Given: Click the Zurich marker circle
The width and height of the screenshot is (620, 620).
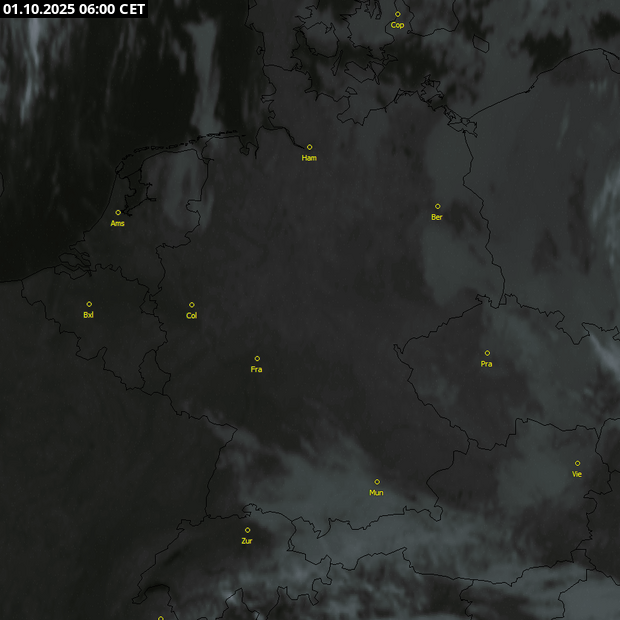Looking at the screenshot, I should [247, 530].
